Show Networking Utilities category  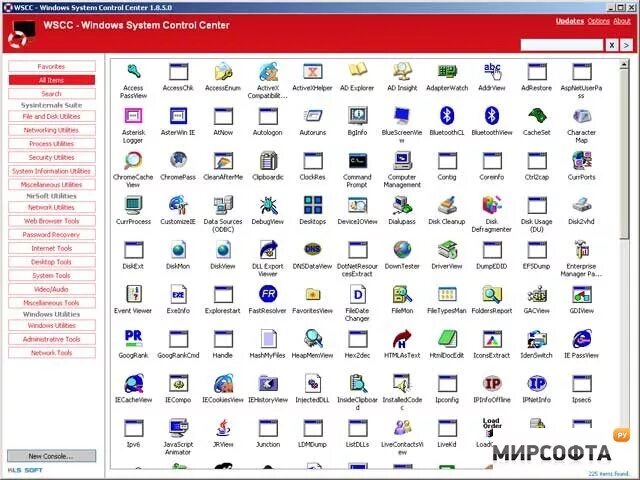click(52, 130)
